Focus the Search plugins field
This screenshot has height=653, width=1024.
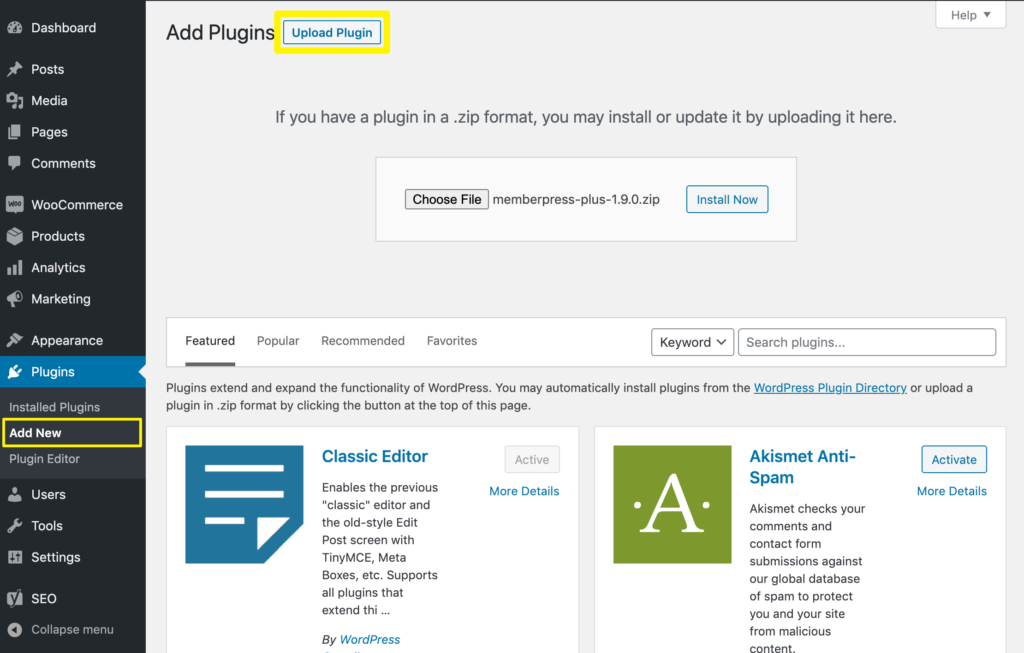coord(867,342)
